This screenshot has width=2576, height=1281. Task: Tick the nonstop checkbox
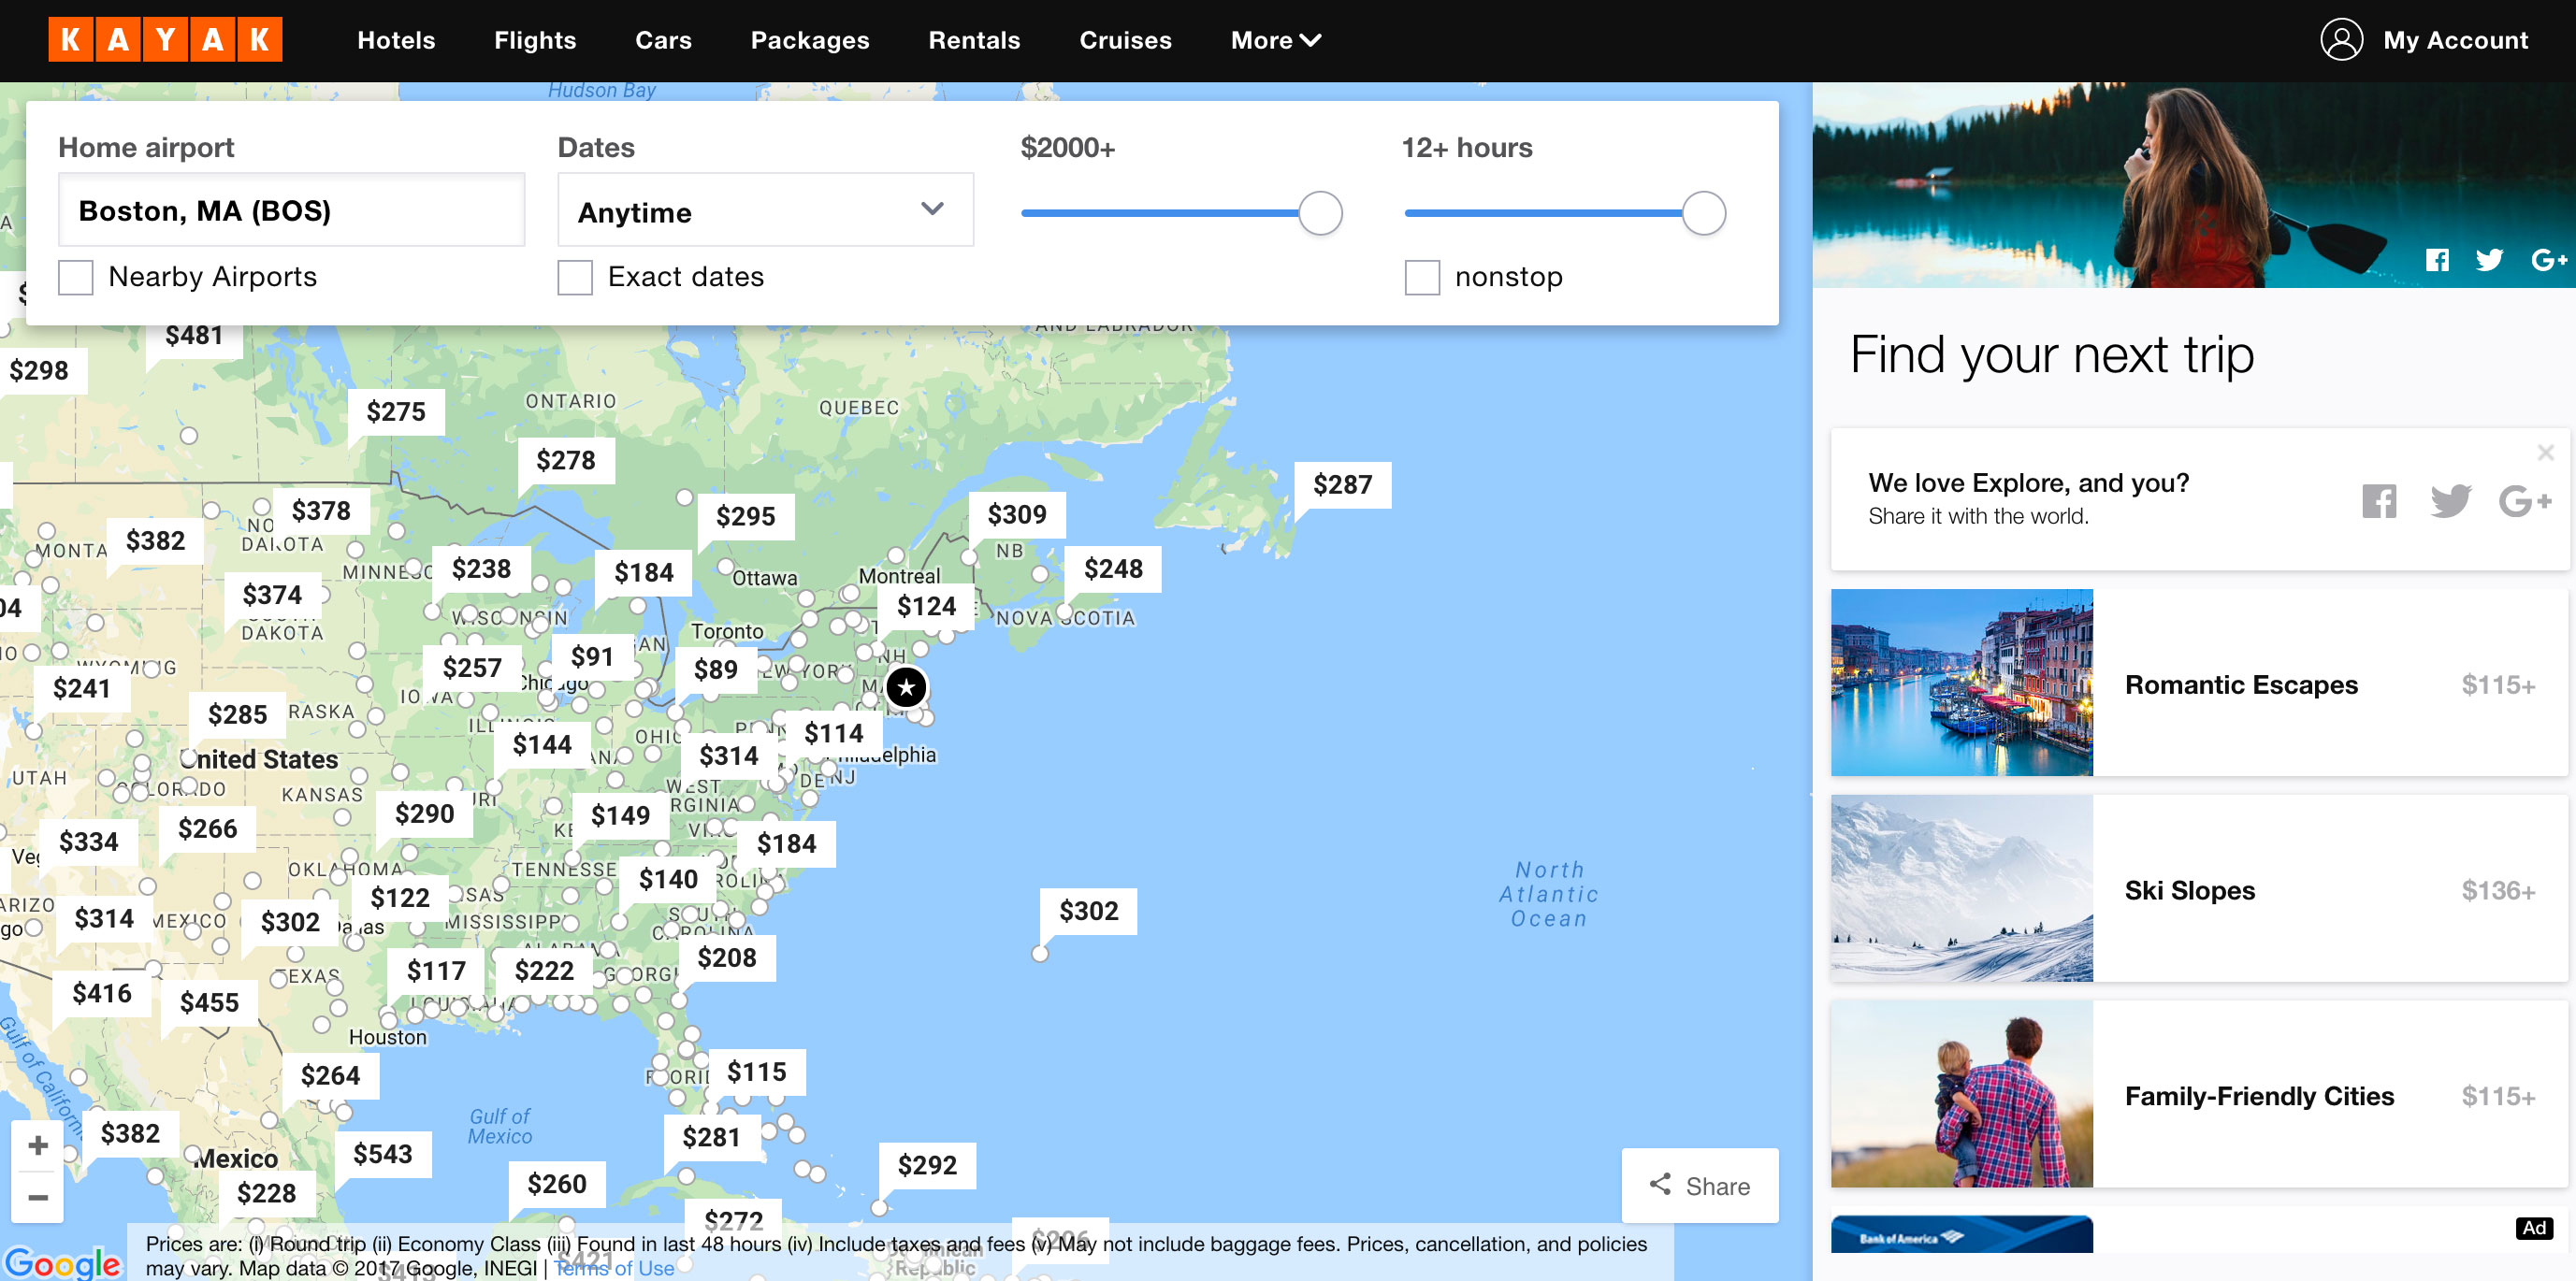coord(1422,277)
